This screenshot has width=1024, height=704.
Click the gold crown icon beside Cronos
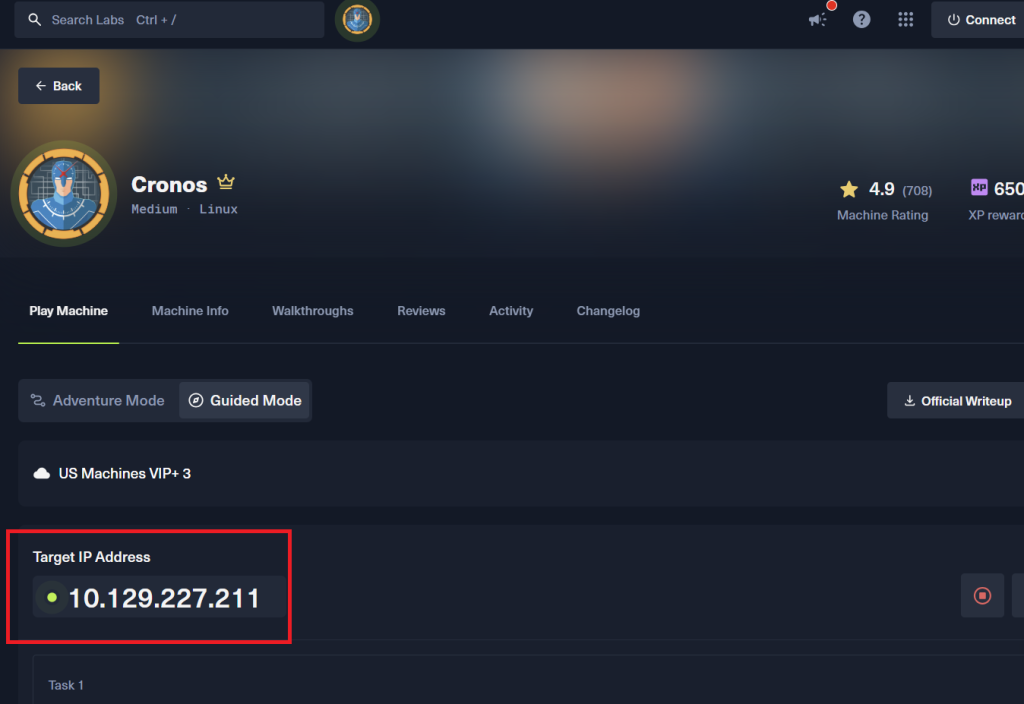pos(226,182)
